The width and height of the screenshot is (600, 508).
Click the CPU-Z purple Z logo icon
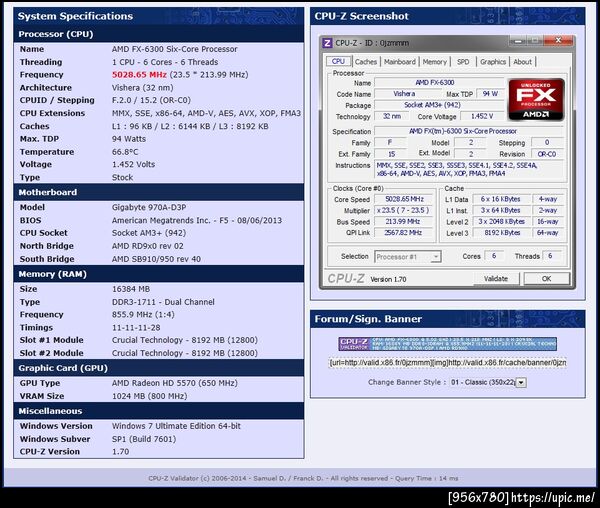click(327, 43)
